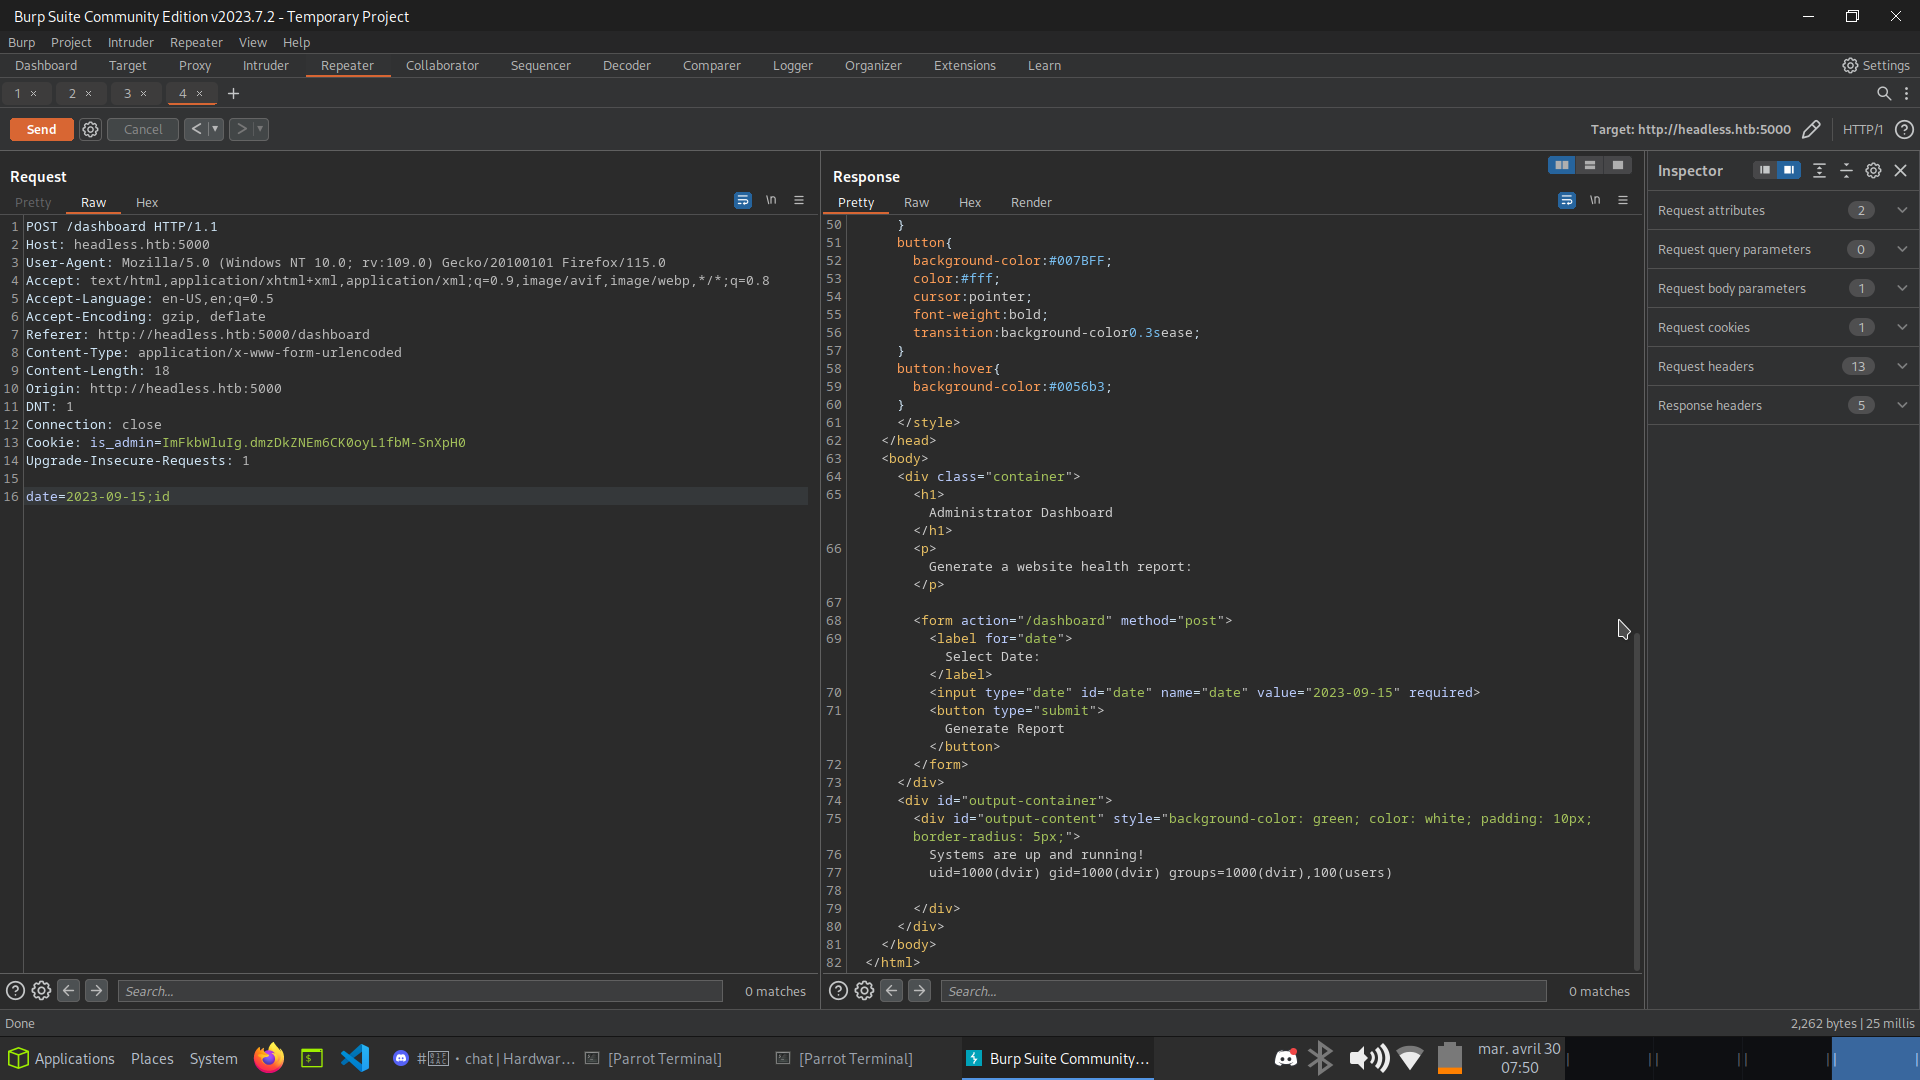Toggle non-printable characters in Response pane
Image resolution: width=1920 pixels, height=1080 pixels.
click(x=1595, y=201)
